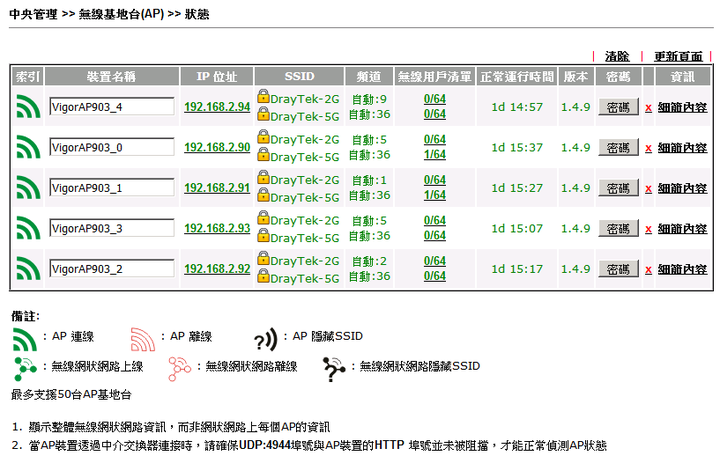Click the red x delete icon for 192.168.2.90
Image resolution: width=720 pixels, height=456 pixels.
[x=648, y=148]
